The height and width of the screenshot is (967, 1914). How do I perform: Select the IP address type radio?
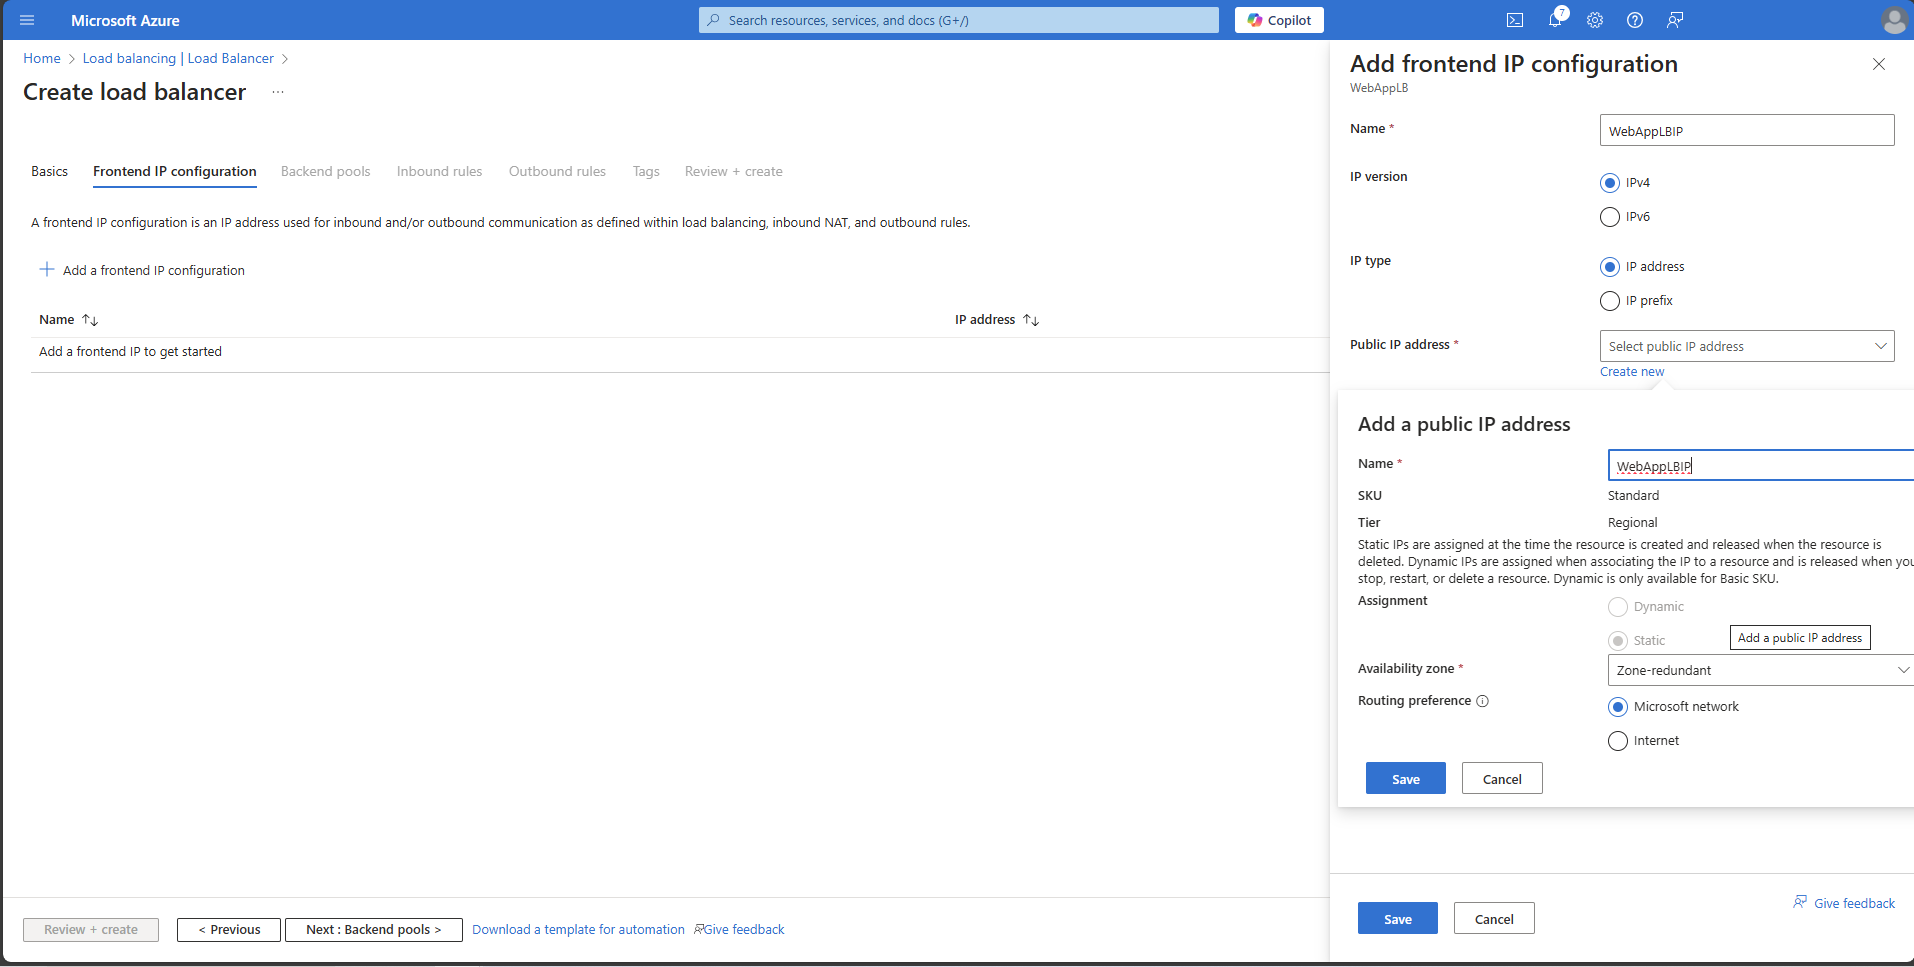(x=1610, y=267)
